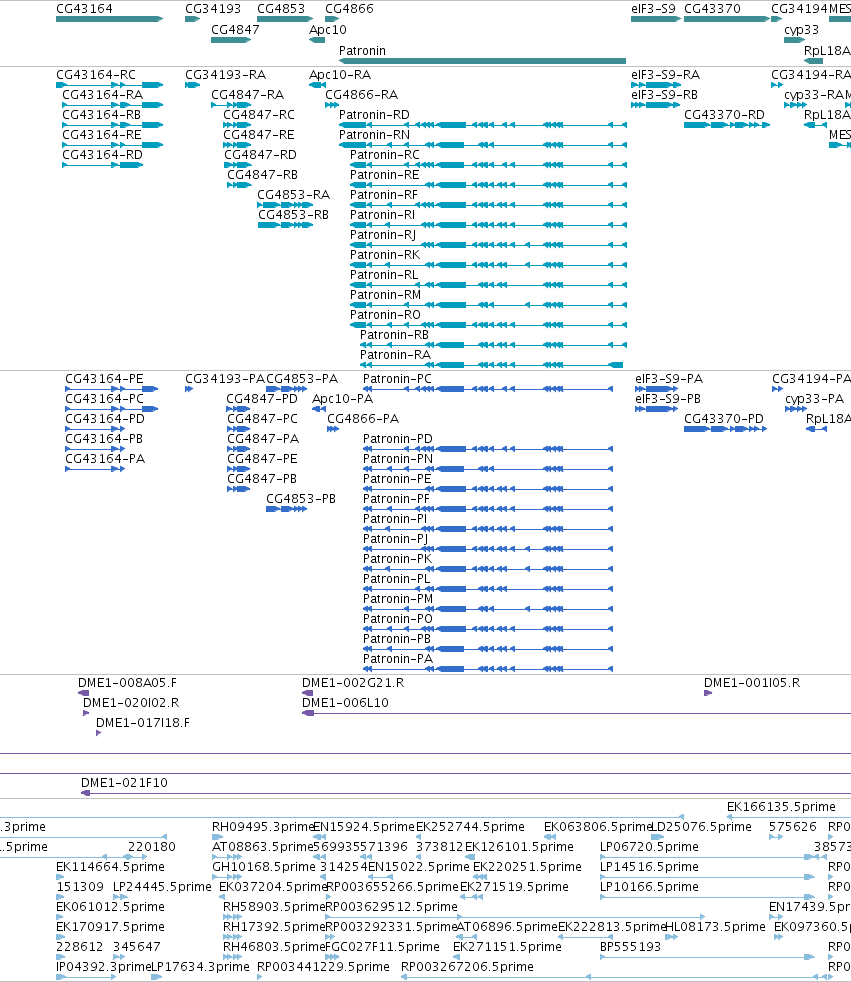Click the Patronin gene bar
The height and width of the screenshot is (982, 851).
point(482,61)
